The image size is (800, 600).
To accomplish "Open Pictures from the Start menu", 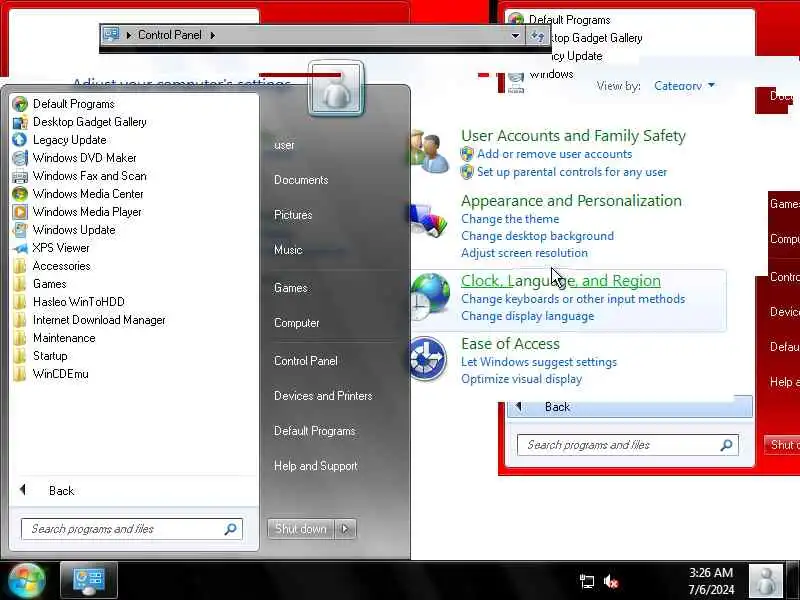I will point(293,215).
